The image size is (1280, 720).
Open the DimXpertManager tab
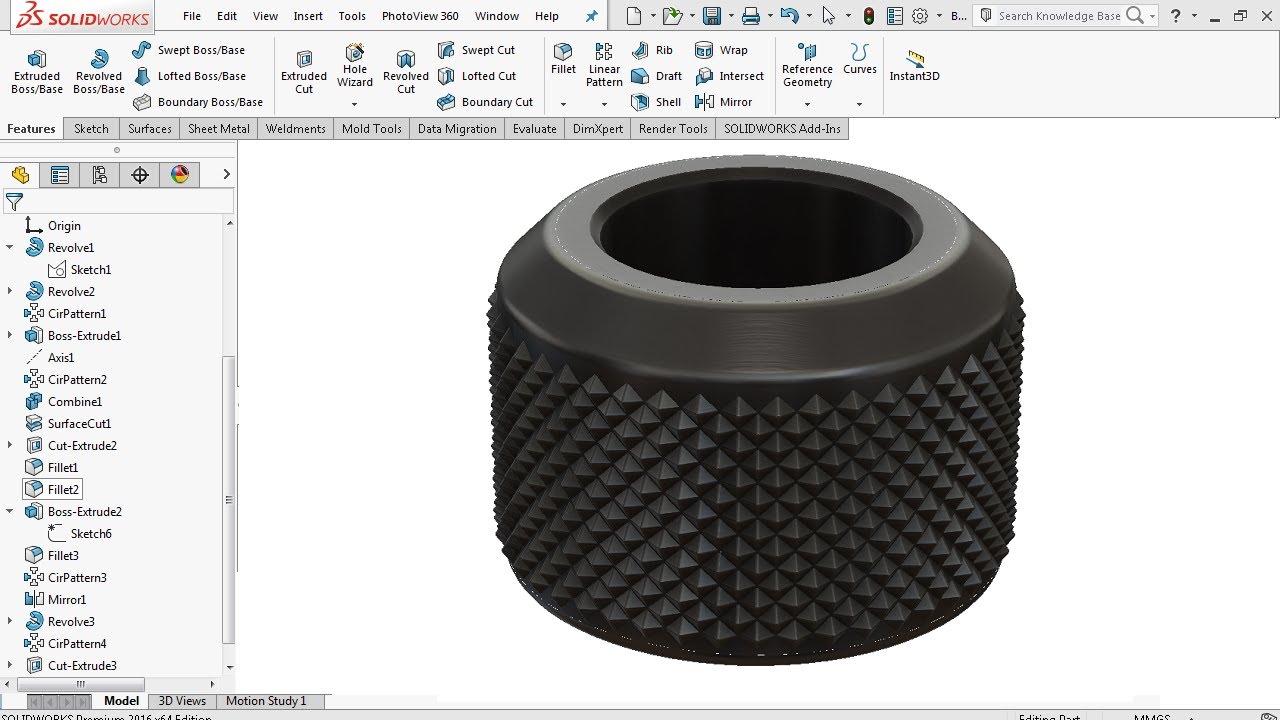point(140,175)
